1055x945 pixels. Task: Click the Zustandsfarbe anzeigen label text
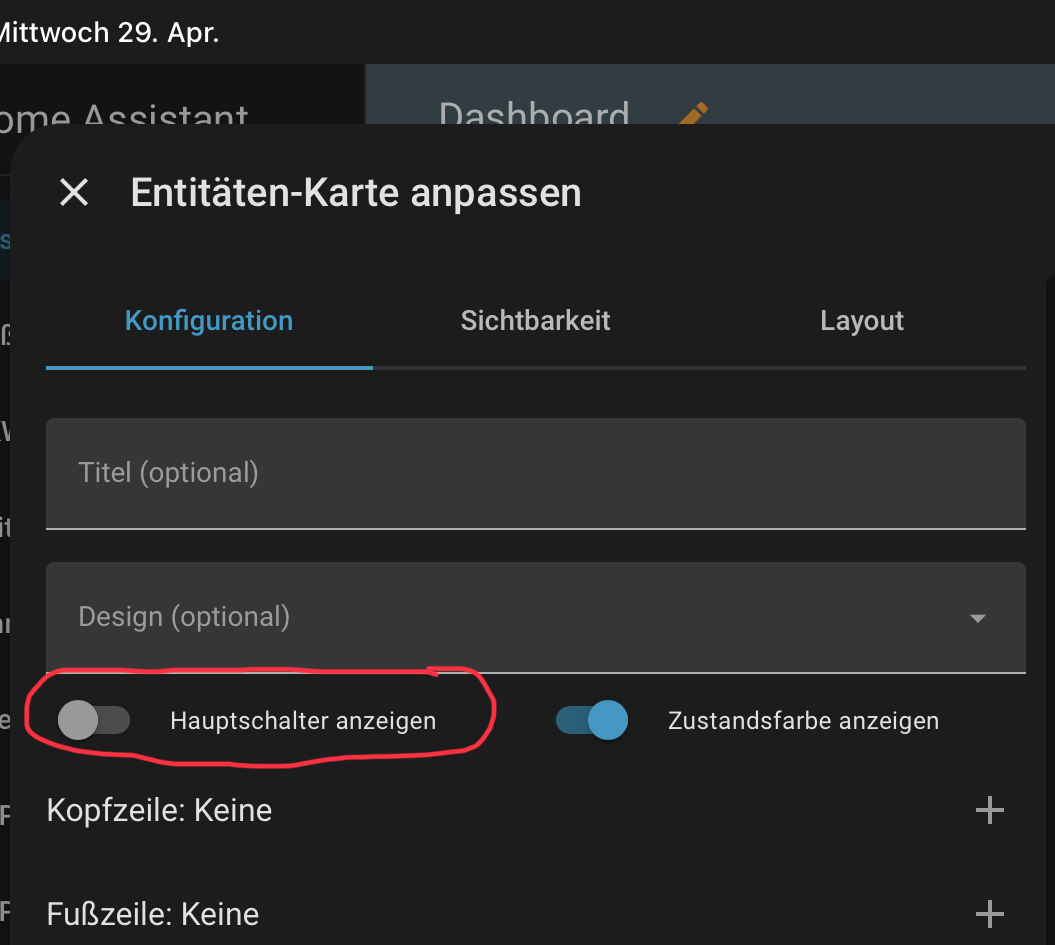point(803,721)
